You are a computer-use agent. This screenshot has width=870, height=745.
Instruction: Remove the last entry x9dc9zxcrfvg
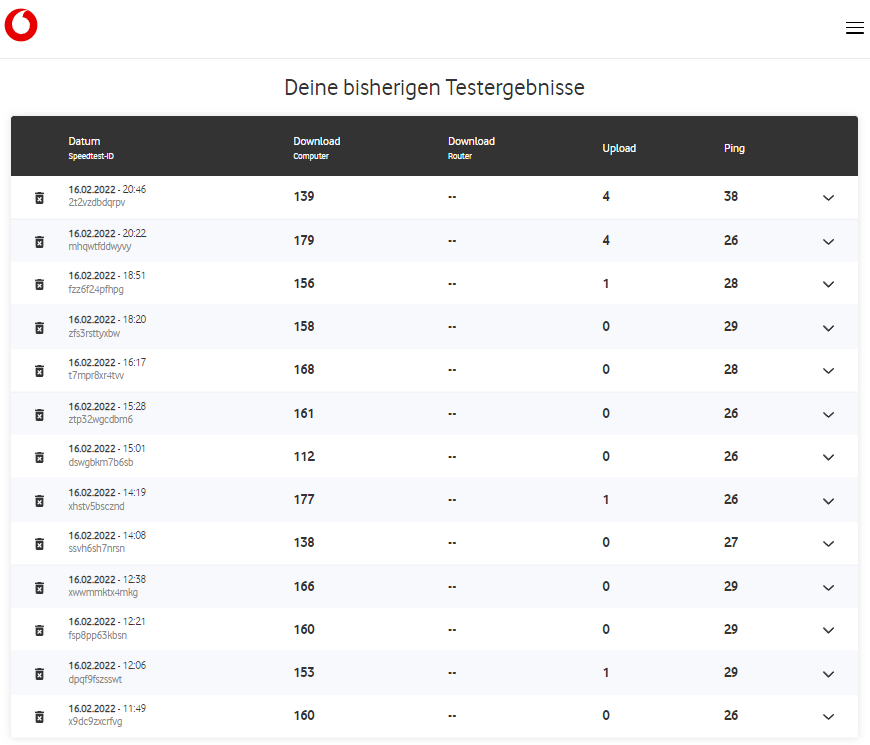[x=39, y=716]
